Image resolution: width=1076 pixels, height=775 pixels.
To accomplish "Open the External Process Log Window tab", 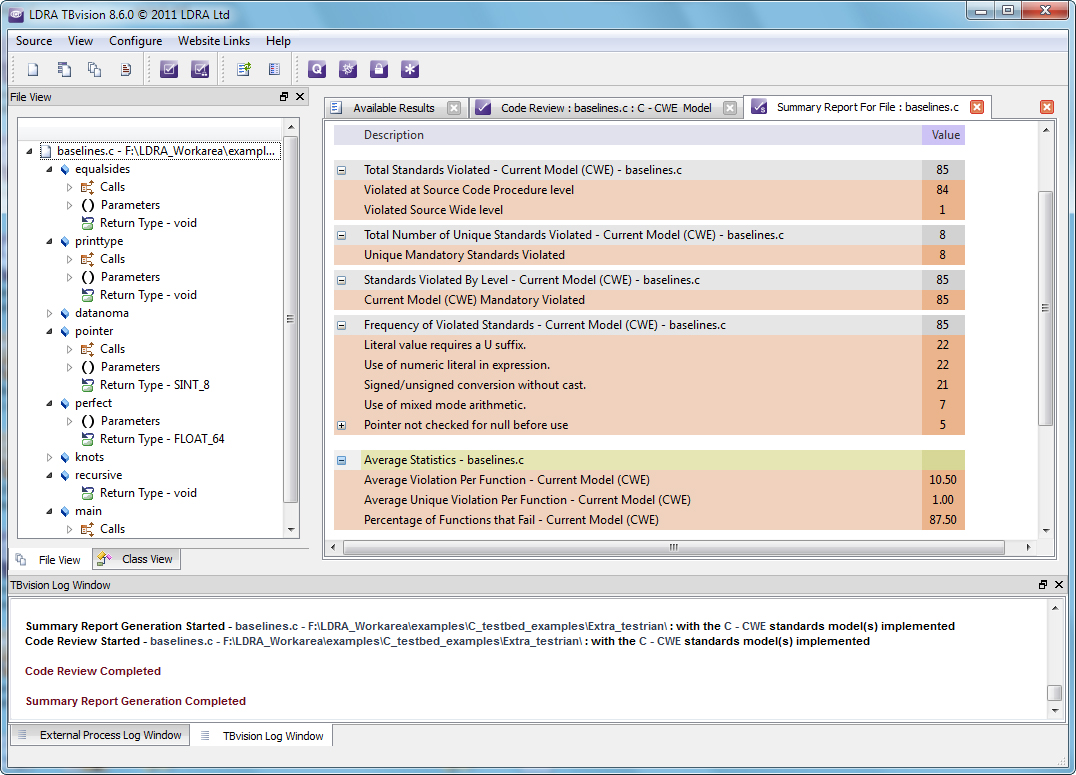I will 100,735.
